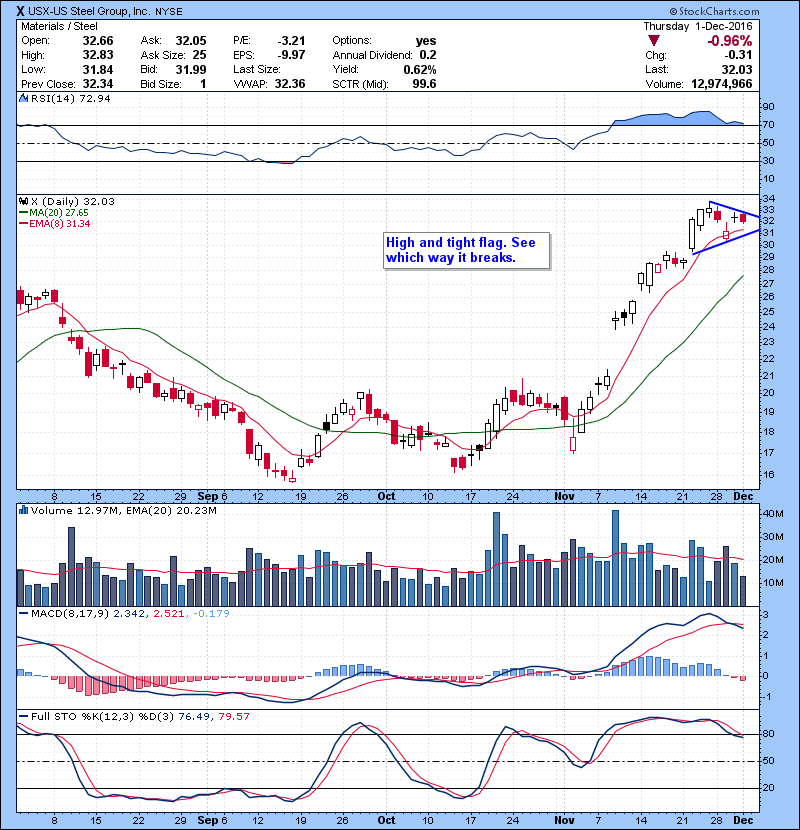Image resolution: width=800 pixels, height=830 pixels.
Task: Click the Bid value 31.99
Action: (x=191, y=69)
